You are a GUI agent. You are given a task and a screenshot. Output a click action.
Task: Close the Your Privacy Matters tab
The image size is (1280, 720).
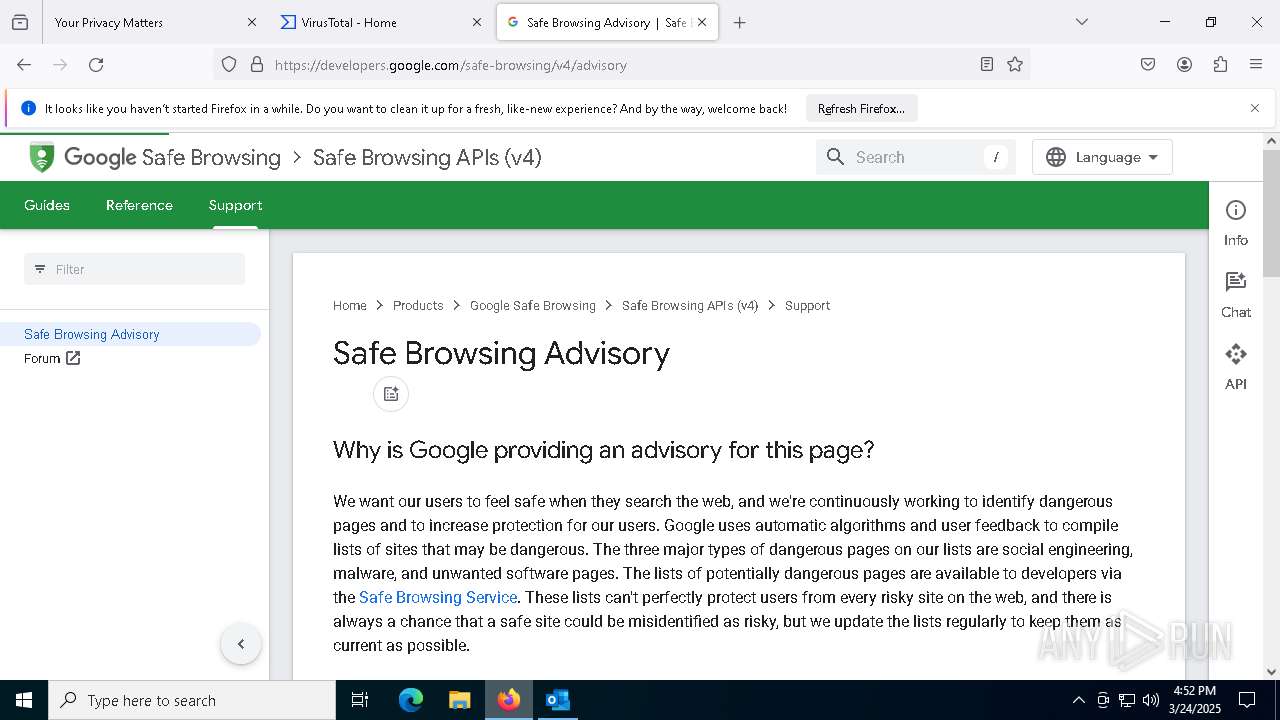tap(252, 22)
